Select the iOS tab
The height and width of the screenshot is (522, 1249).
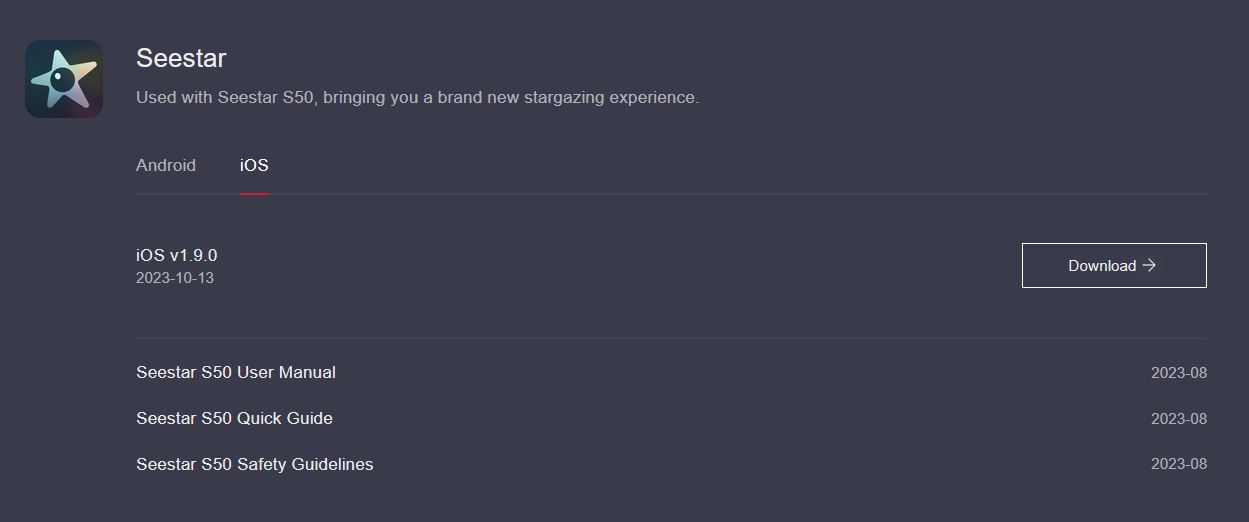click(x=254, y=165)
